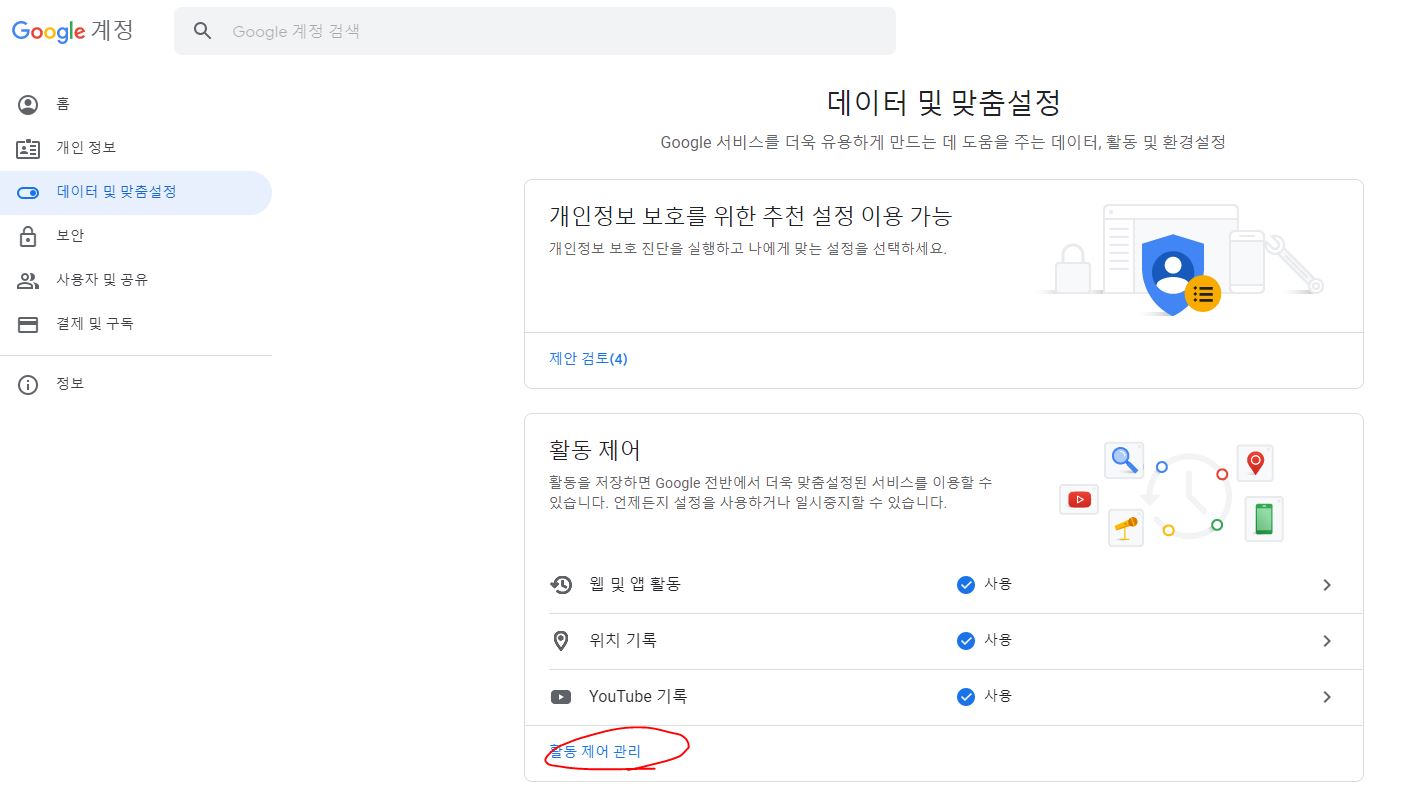The height and width of the screenshot is (791, 1410).
Task: Go to the 보안 menu item
Action: 136,236
